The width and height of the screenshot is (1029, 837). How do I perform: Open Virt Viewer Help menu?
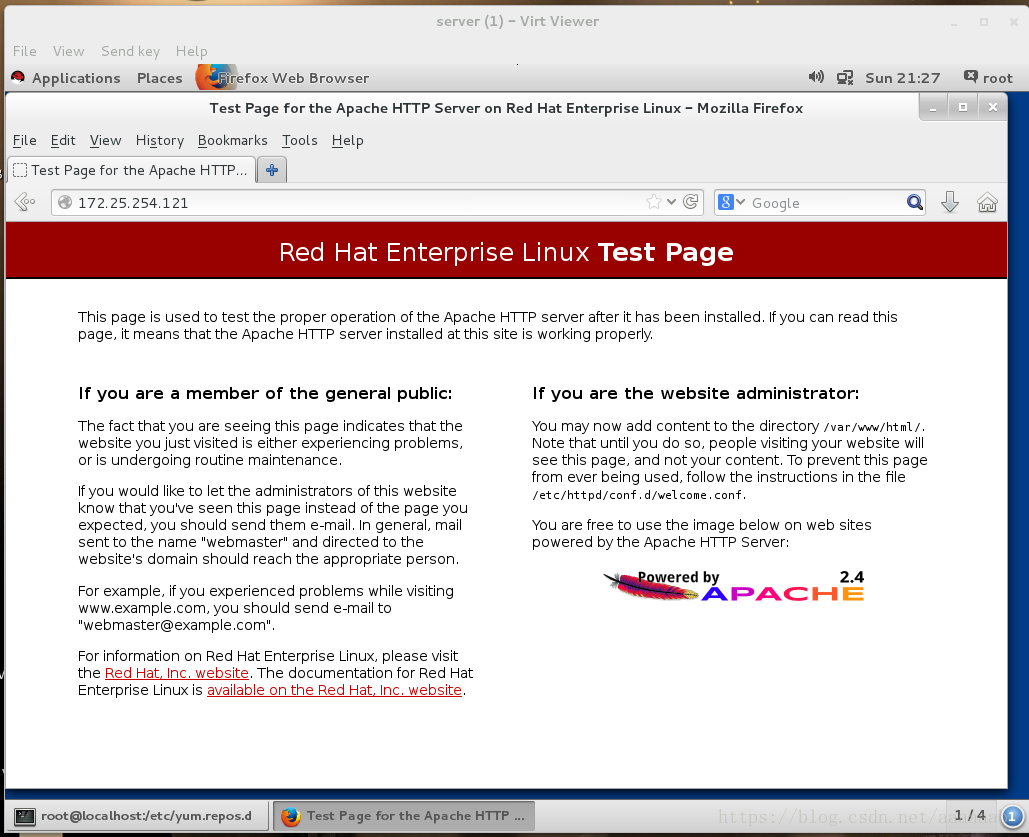[192, 51]
